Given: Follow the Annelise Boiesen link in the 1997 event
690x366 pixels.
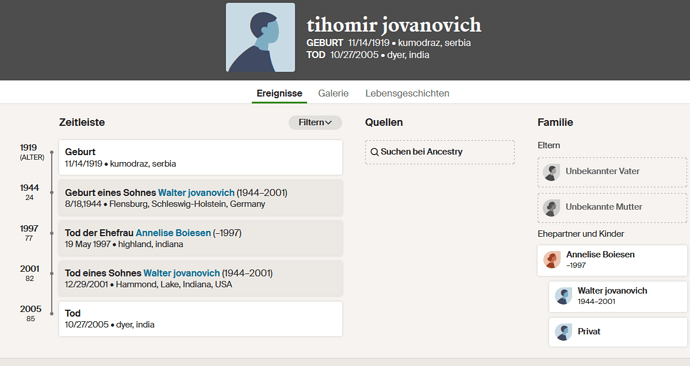Looking at the screenshot, I should [173, 233].
